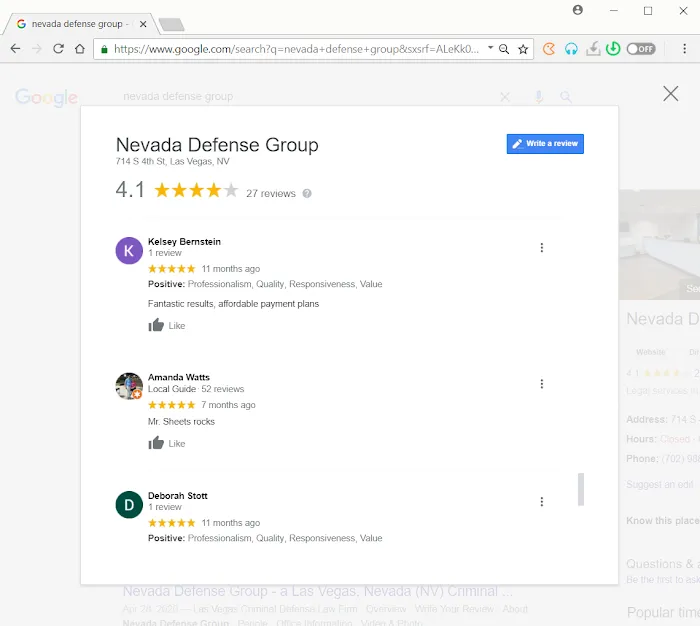Screen dimensions: 700x626
Task: Click the help icon beside 27 reviews
Action: point(307,193)
